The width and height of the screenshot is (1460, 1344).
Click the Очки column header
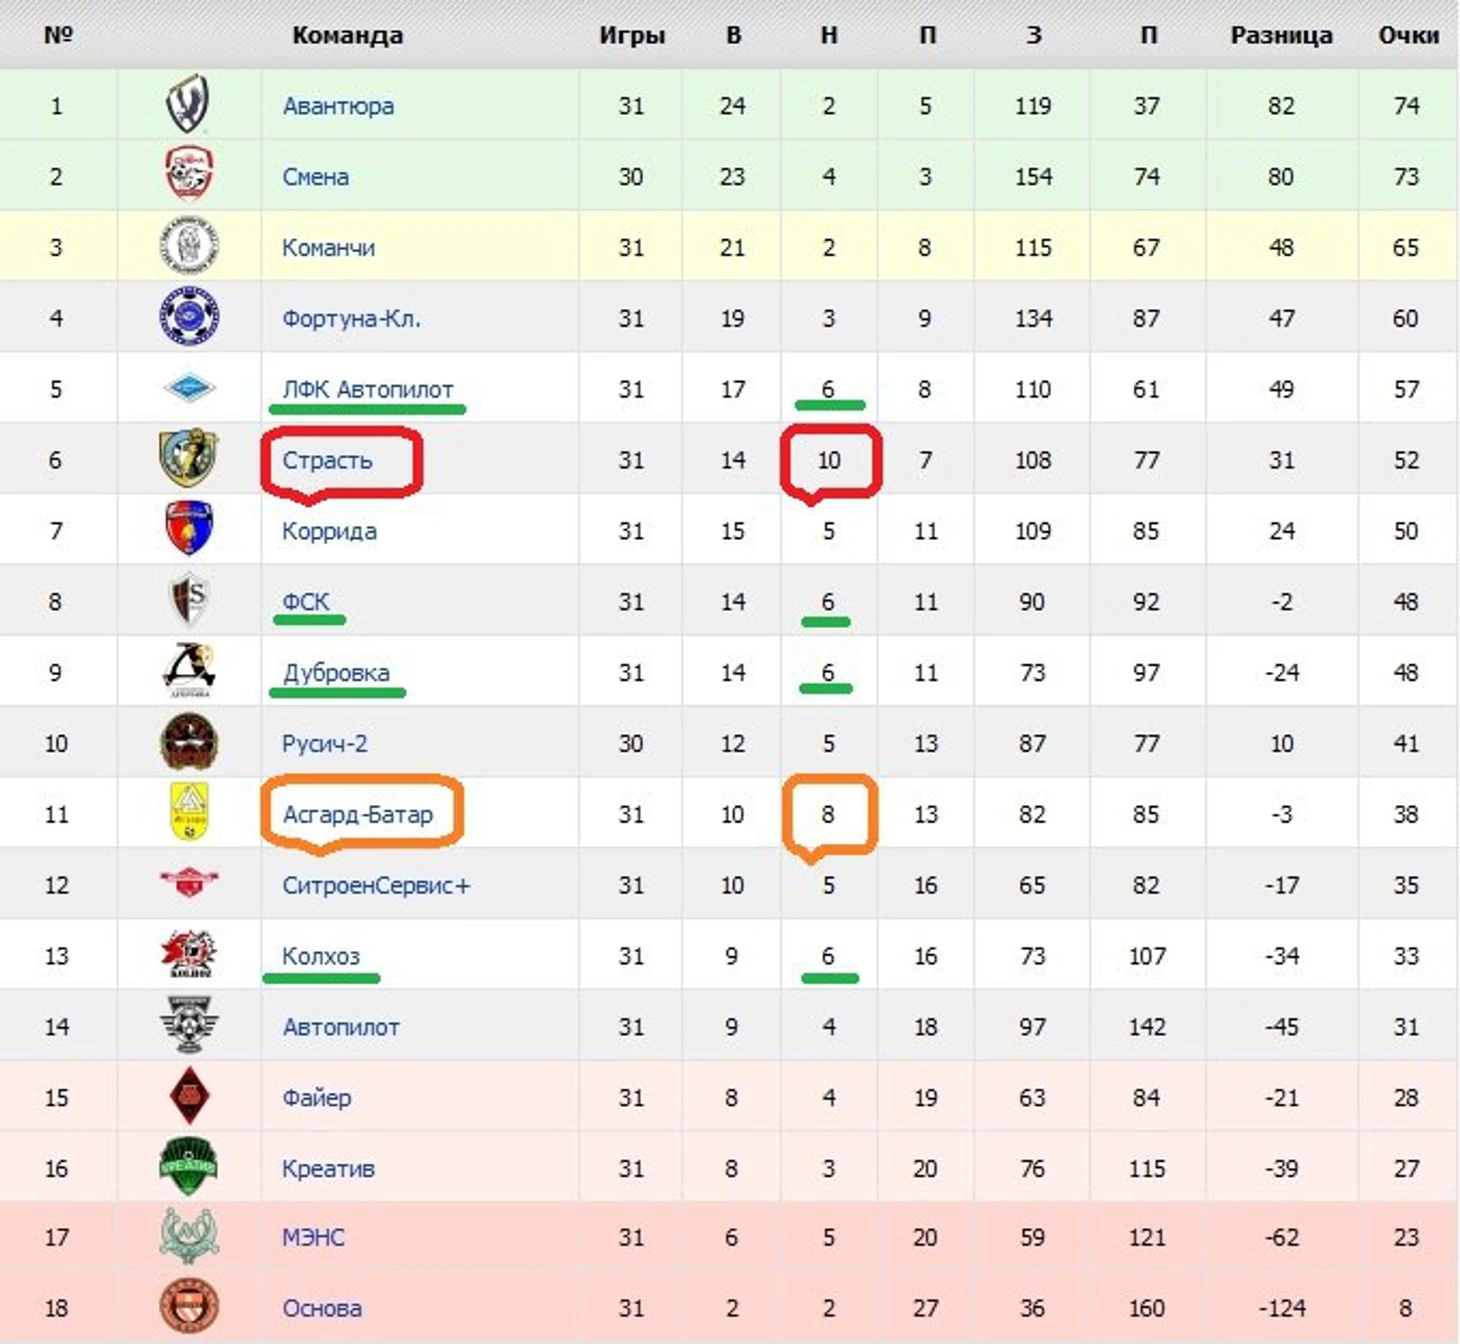(x=1408, y=35)
